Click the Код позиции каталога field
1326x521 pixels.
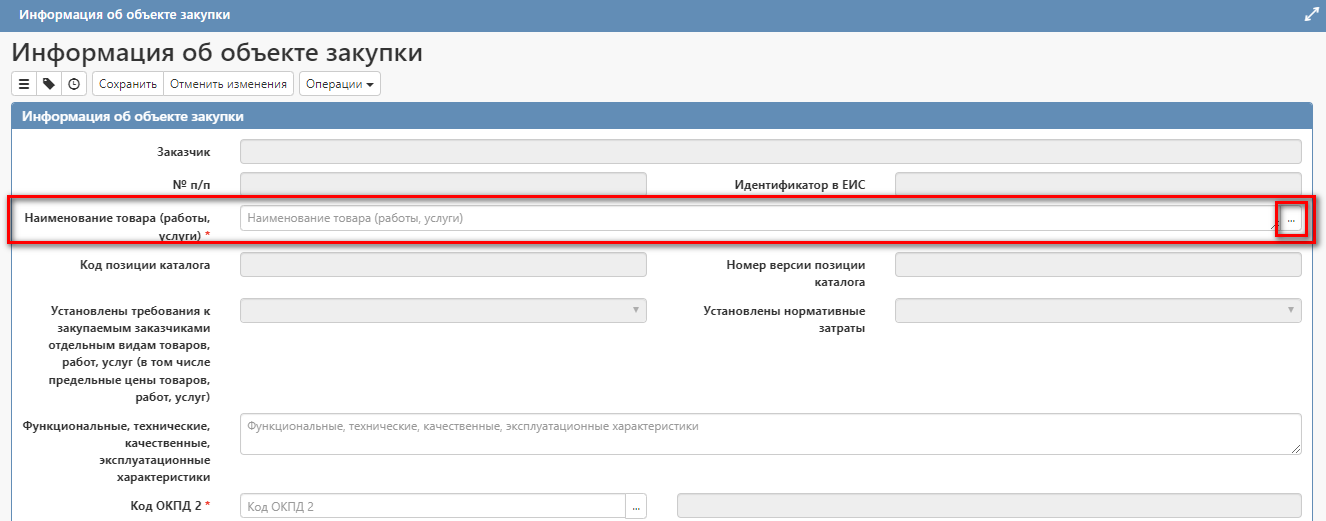(443, 265)
